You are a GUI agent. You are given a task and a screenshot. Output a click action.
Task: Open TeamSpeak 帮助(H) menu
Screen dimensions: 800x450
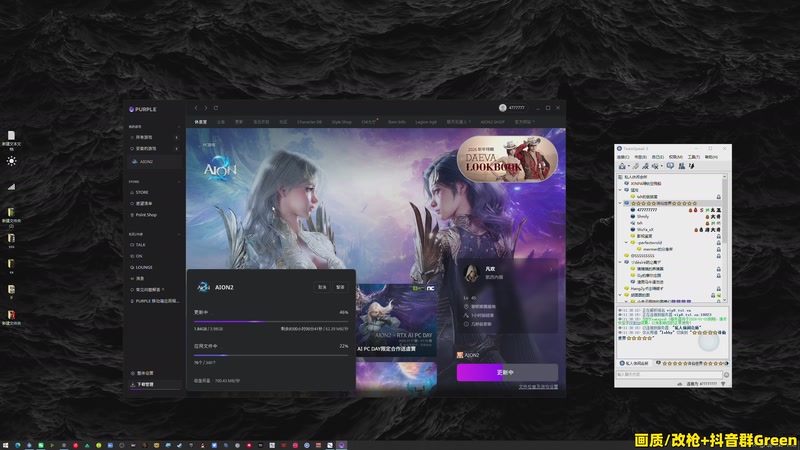(x=711, y=157)
